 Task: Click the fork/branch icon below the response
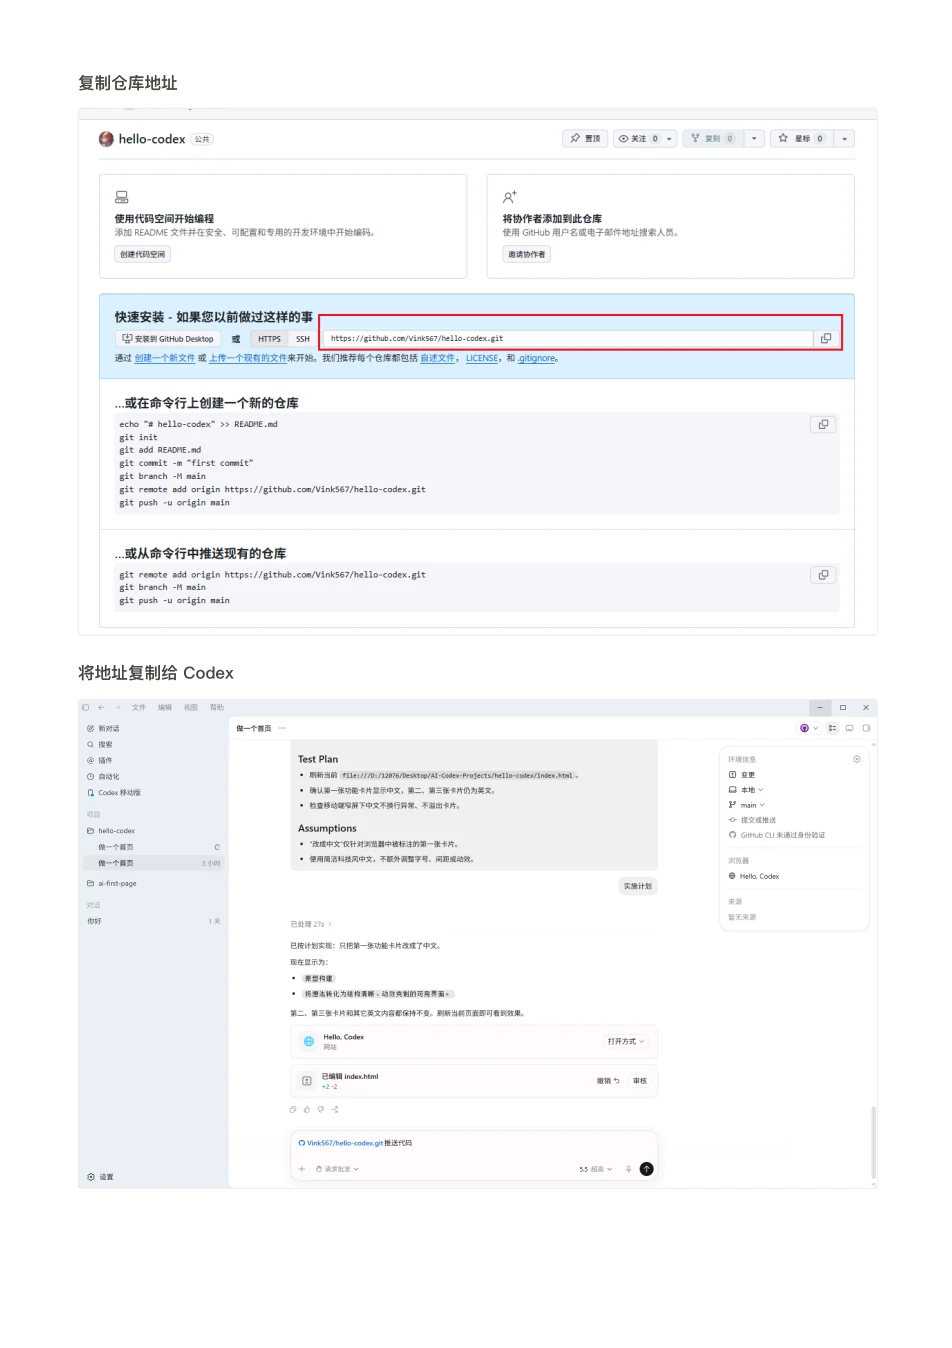pyautogui.click(x=335, y=1109)
